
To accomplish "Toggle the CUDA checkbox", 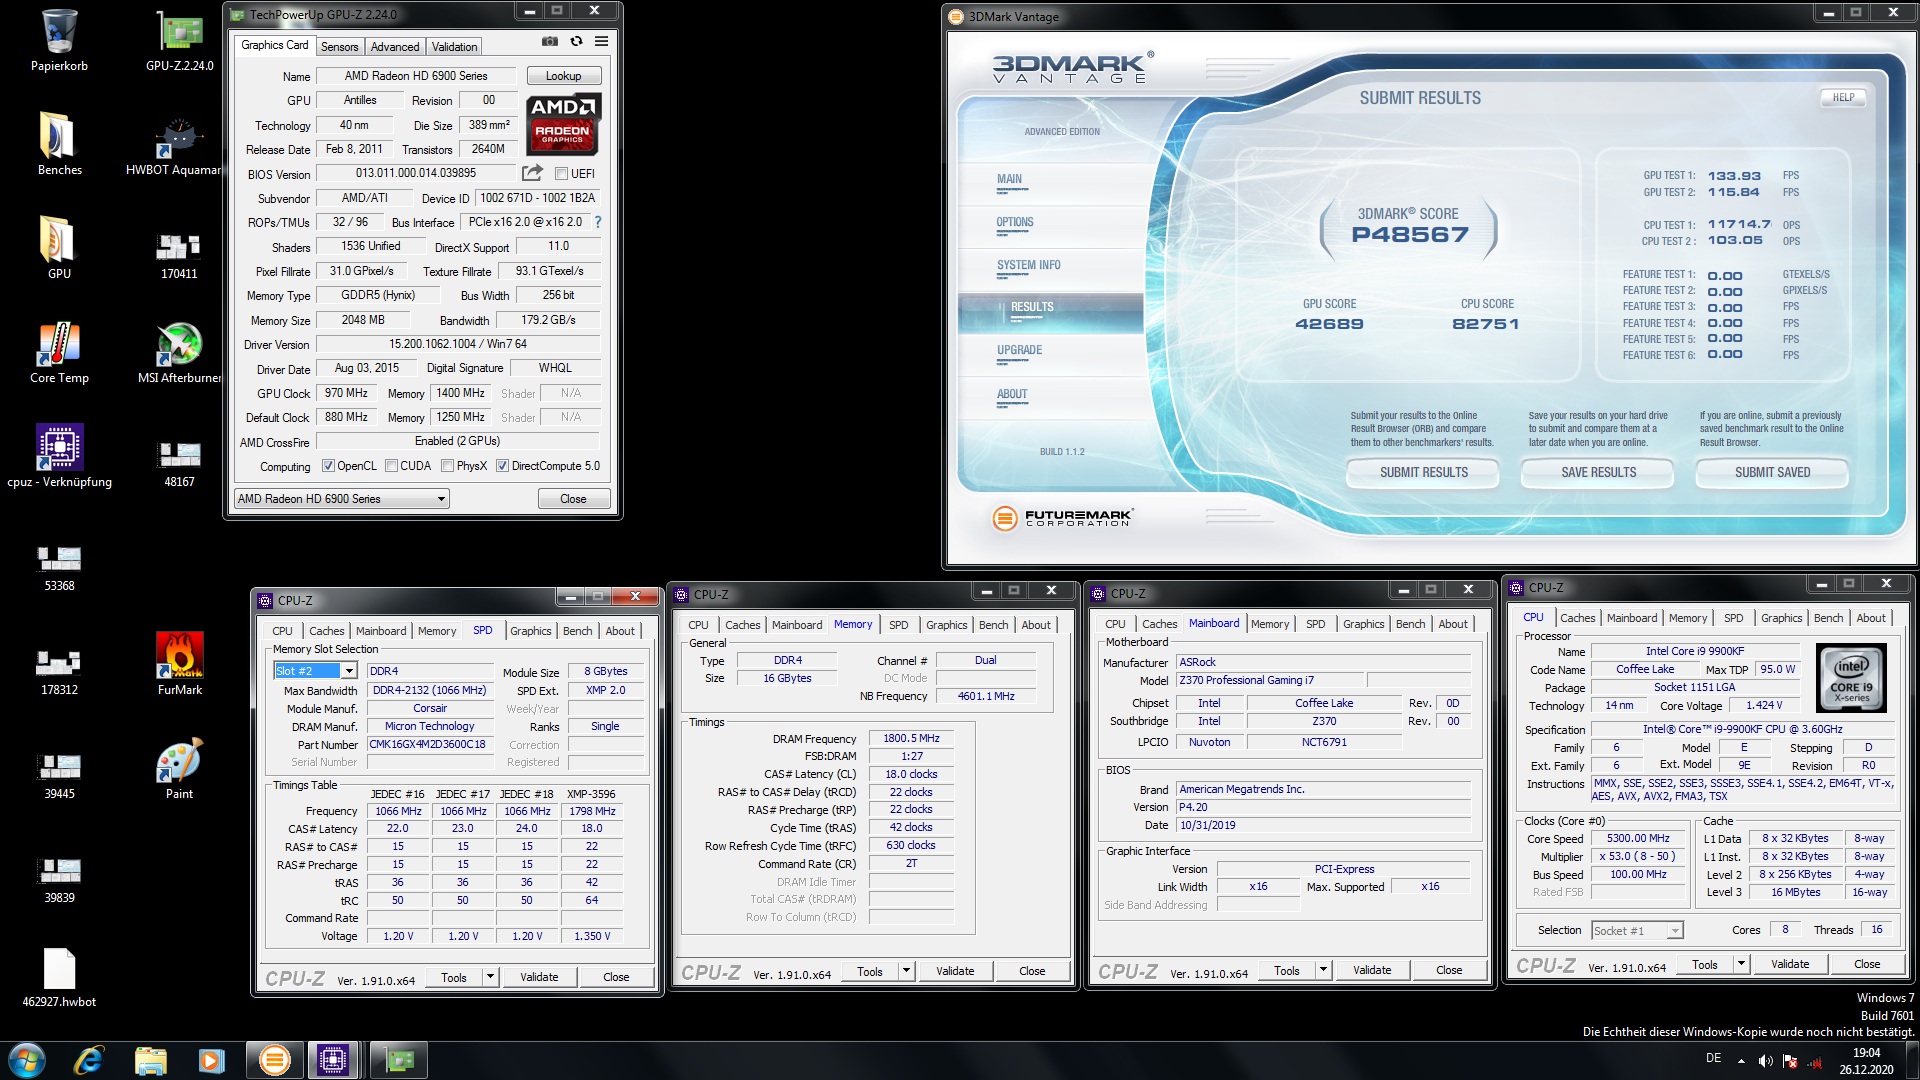I will (x=391, y=466).
